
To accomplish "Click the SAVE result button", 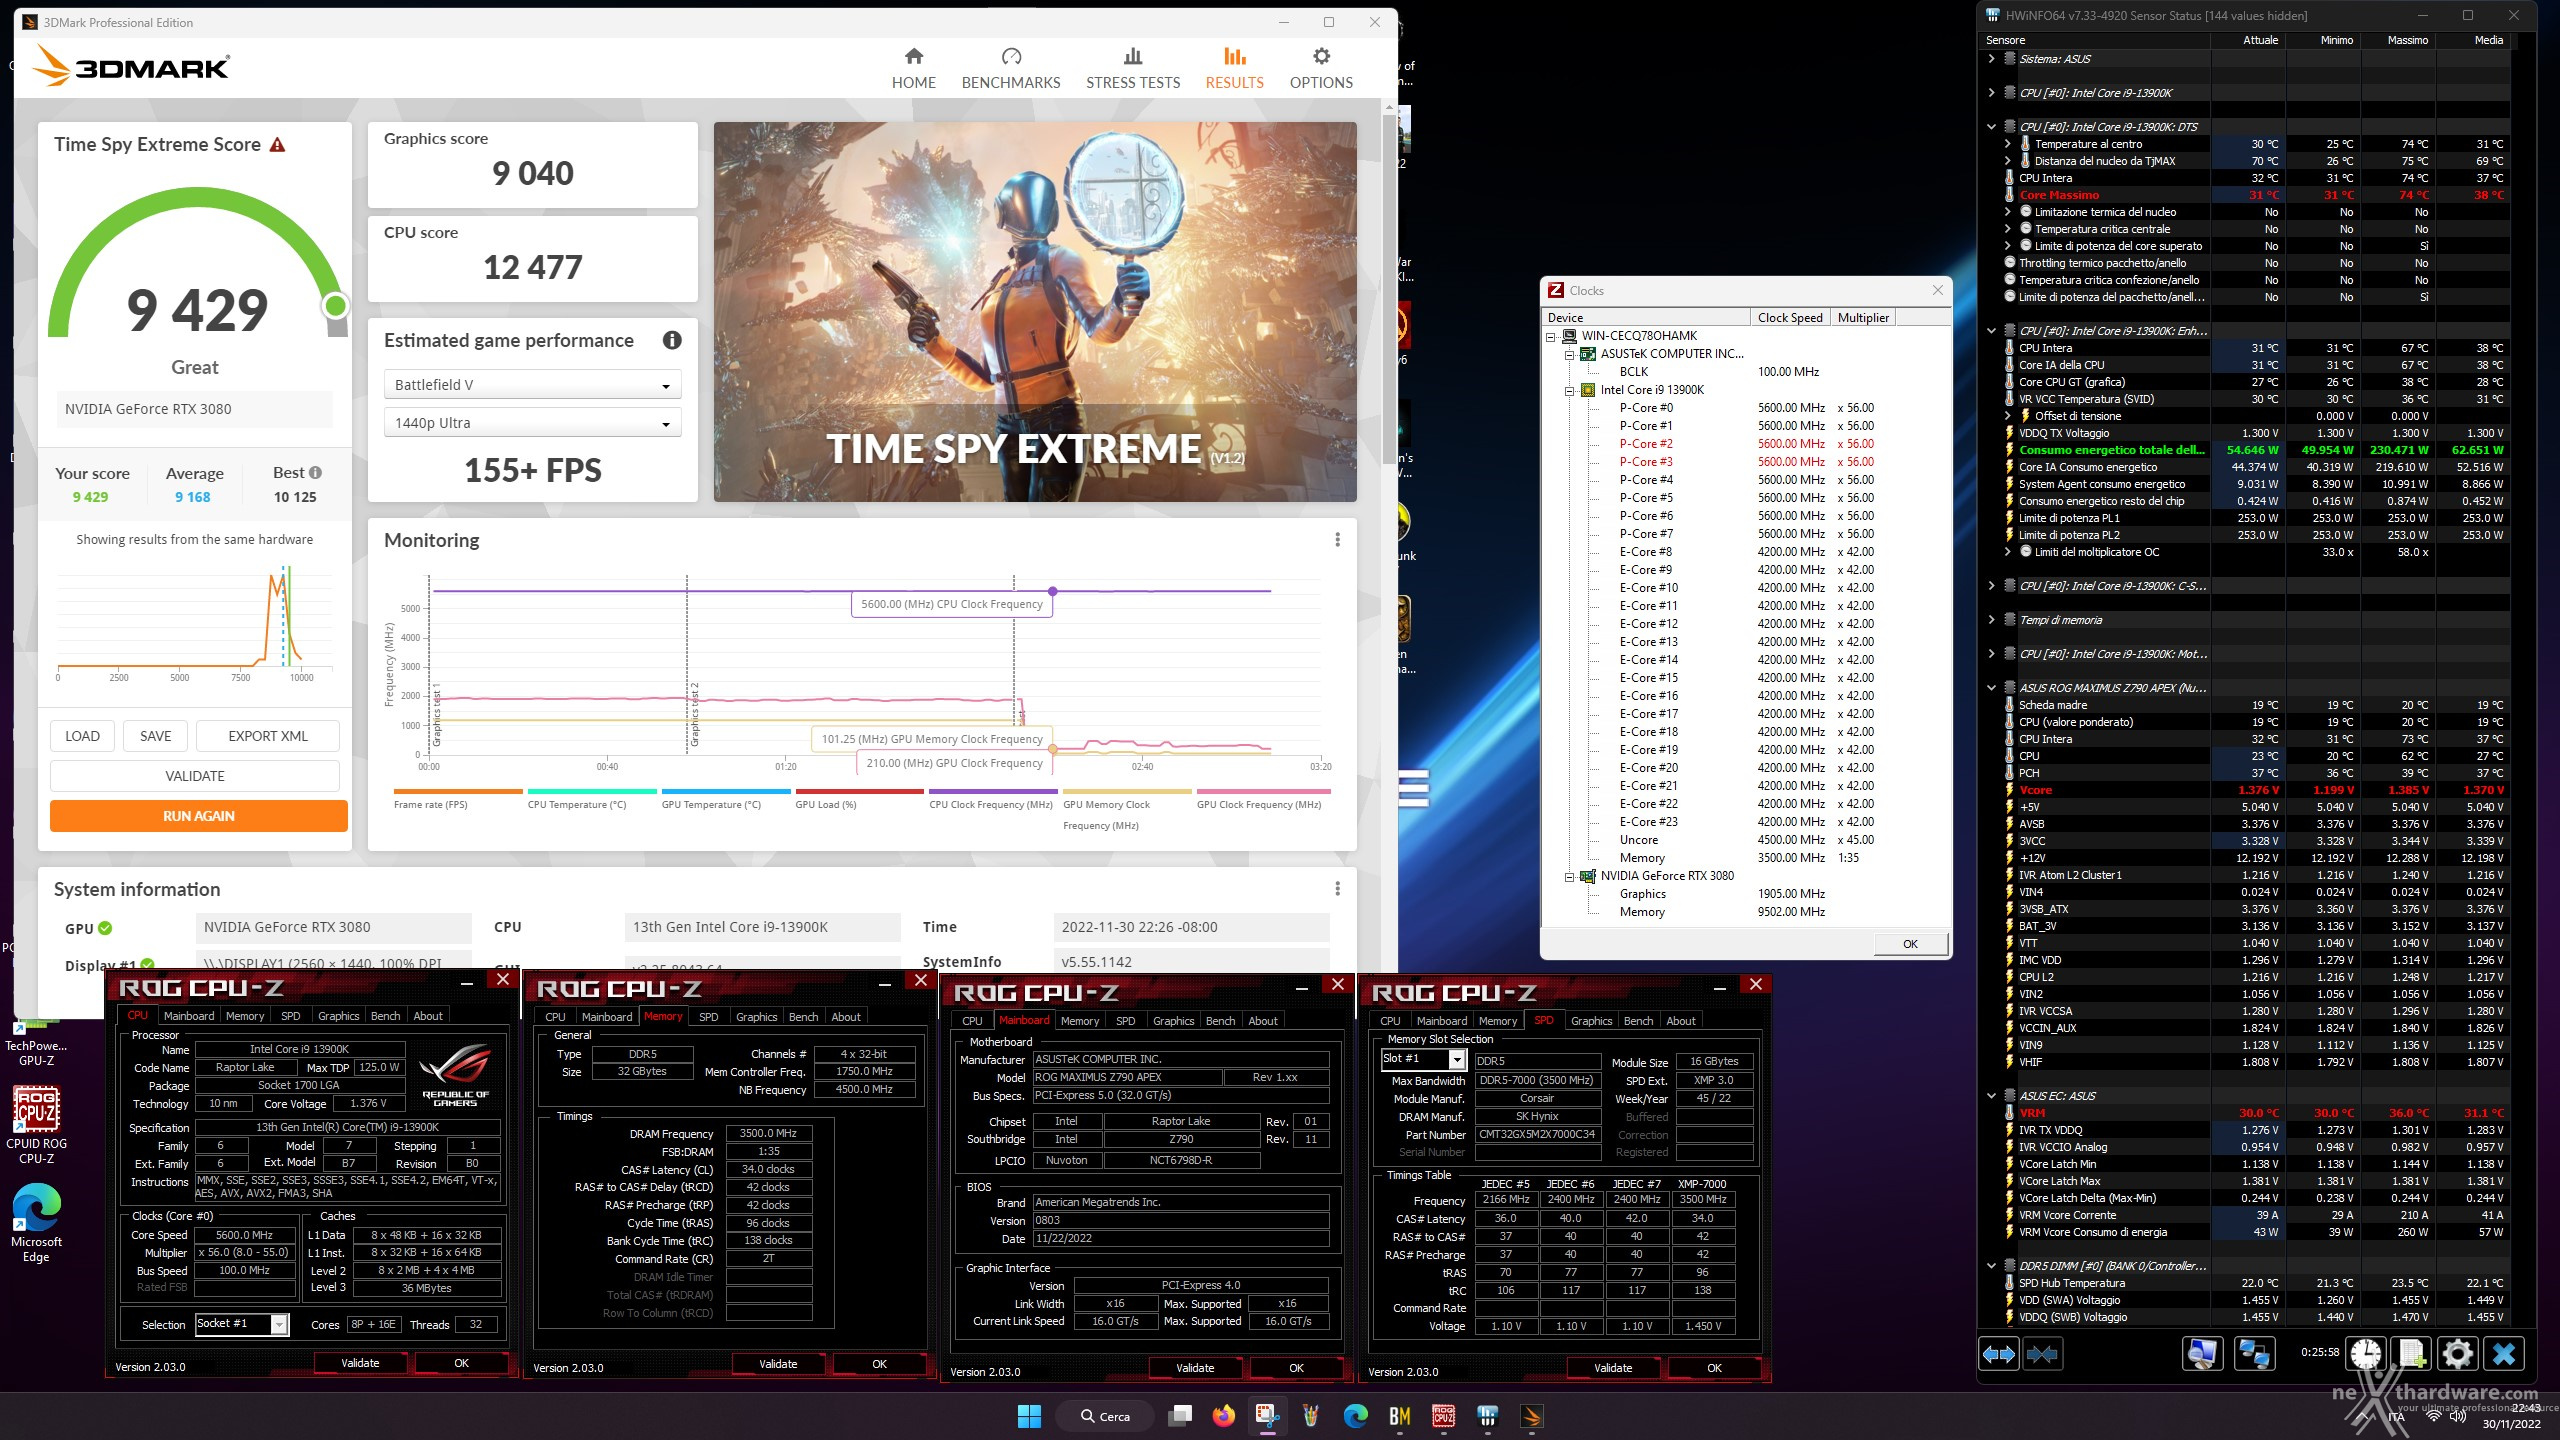I will pos(155,736).
